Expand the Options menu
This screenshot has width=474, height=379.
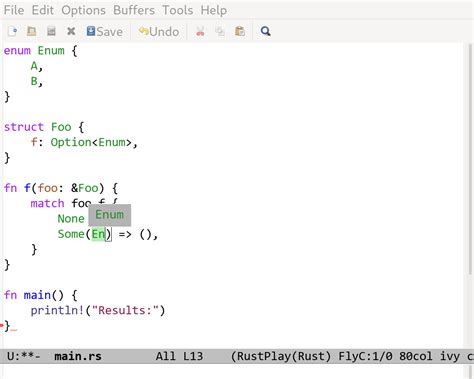pyautogui.click(x=83, y=10)
